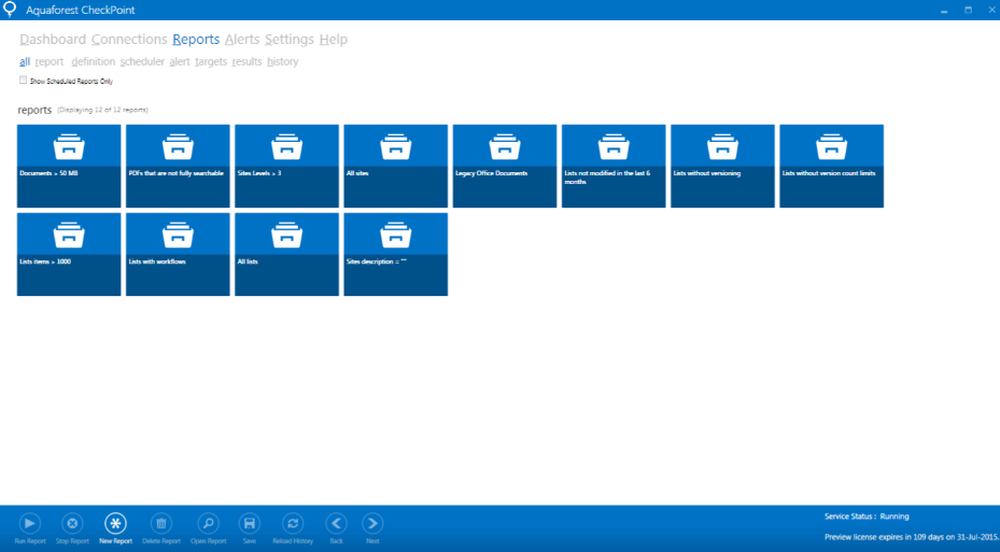1000x552 pixels.
Task: Open the Dashboard tab
Action: [52, 40]
